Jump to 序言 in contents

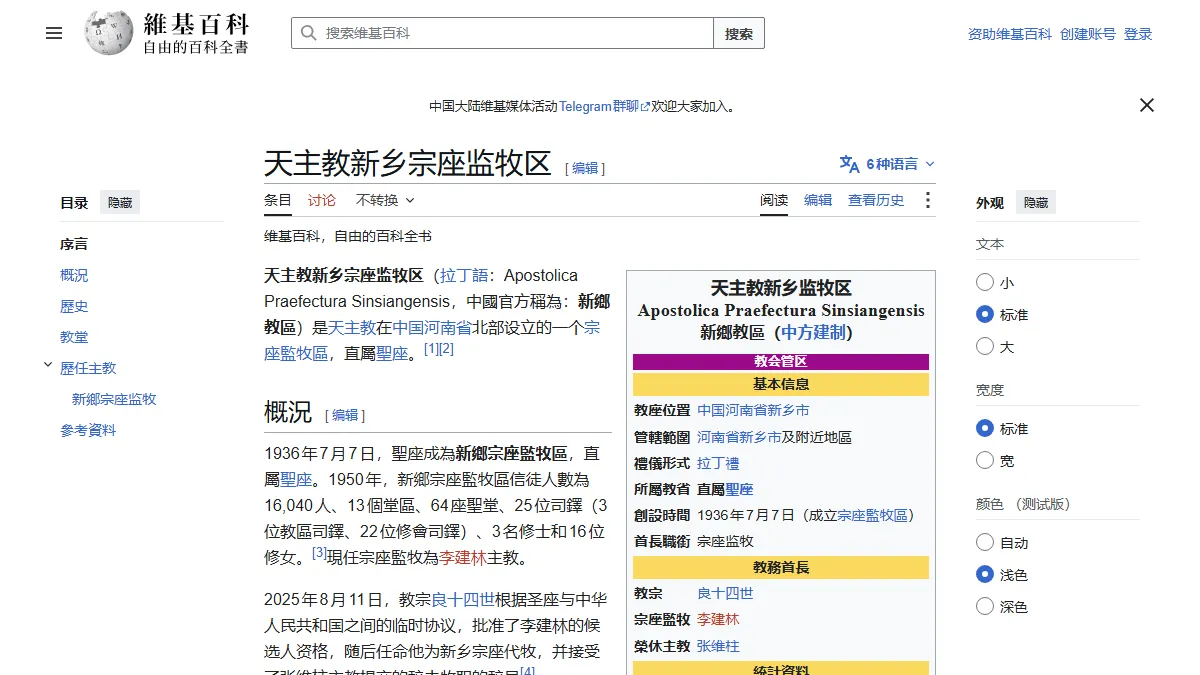click(74, 244)
